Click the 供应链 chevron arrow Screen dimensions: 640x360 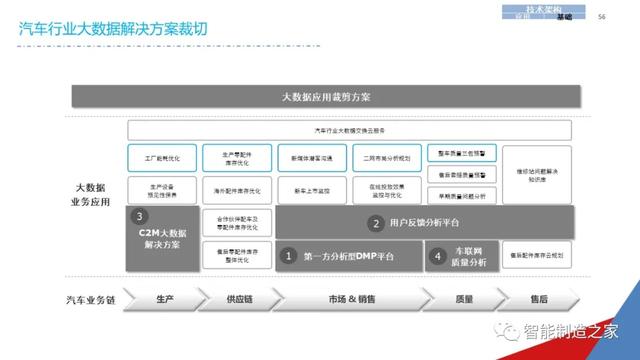[x=239, y=299]
